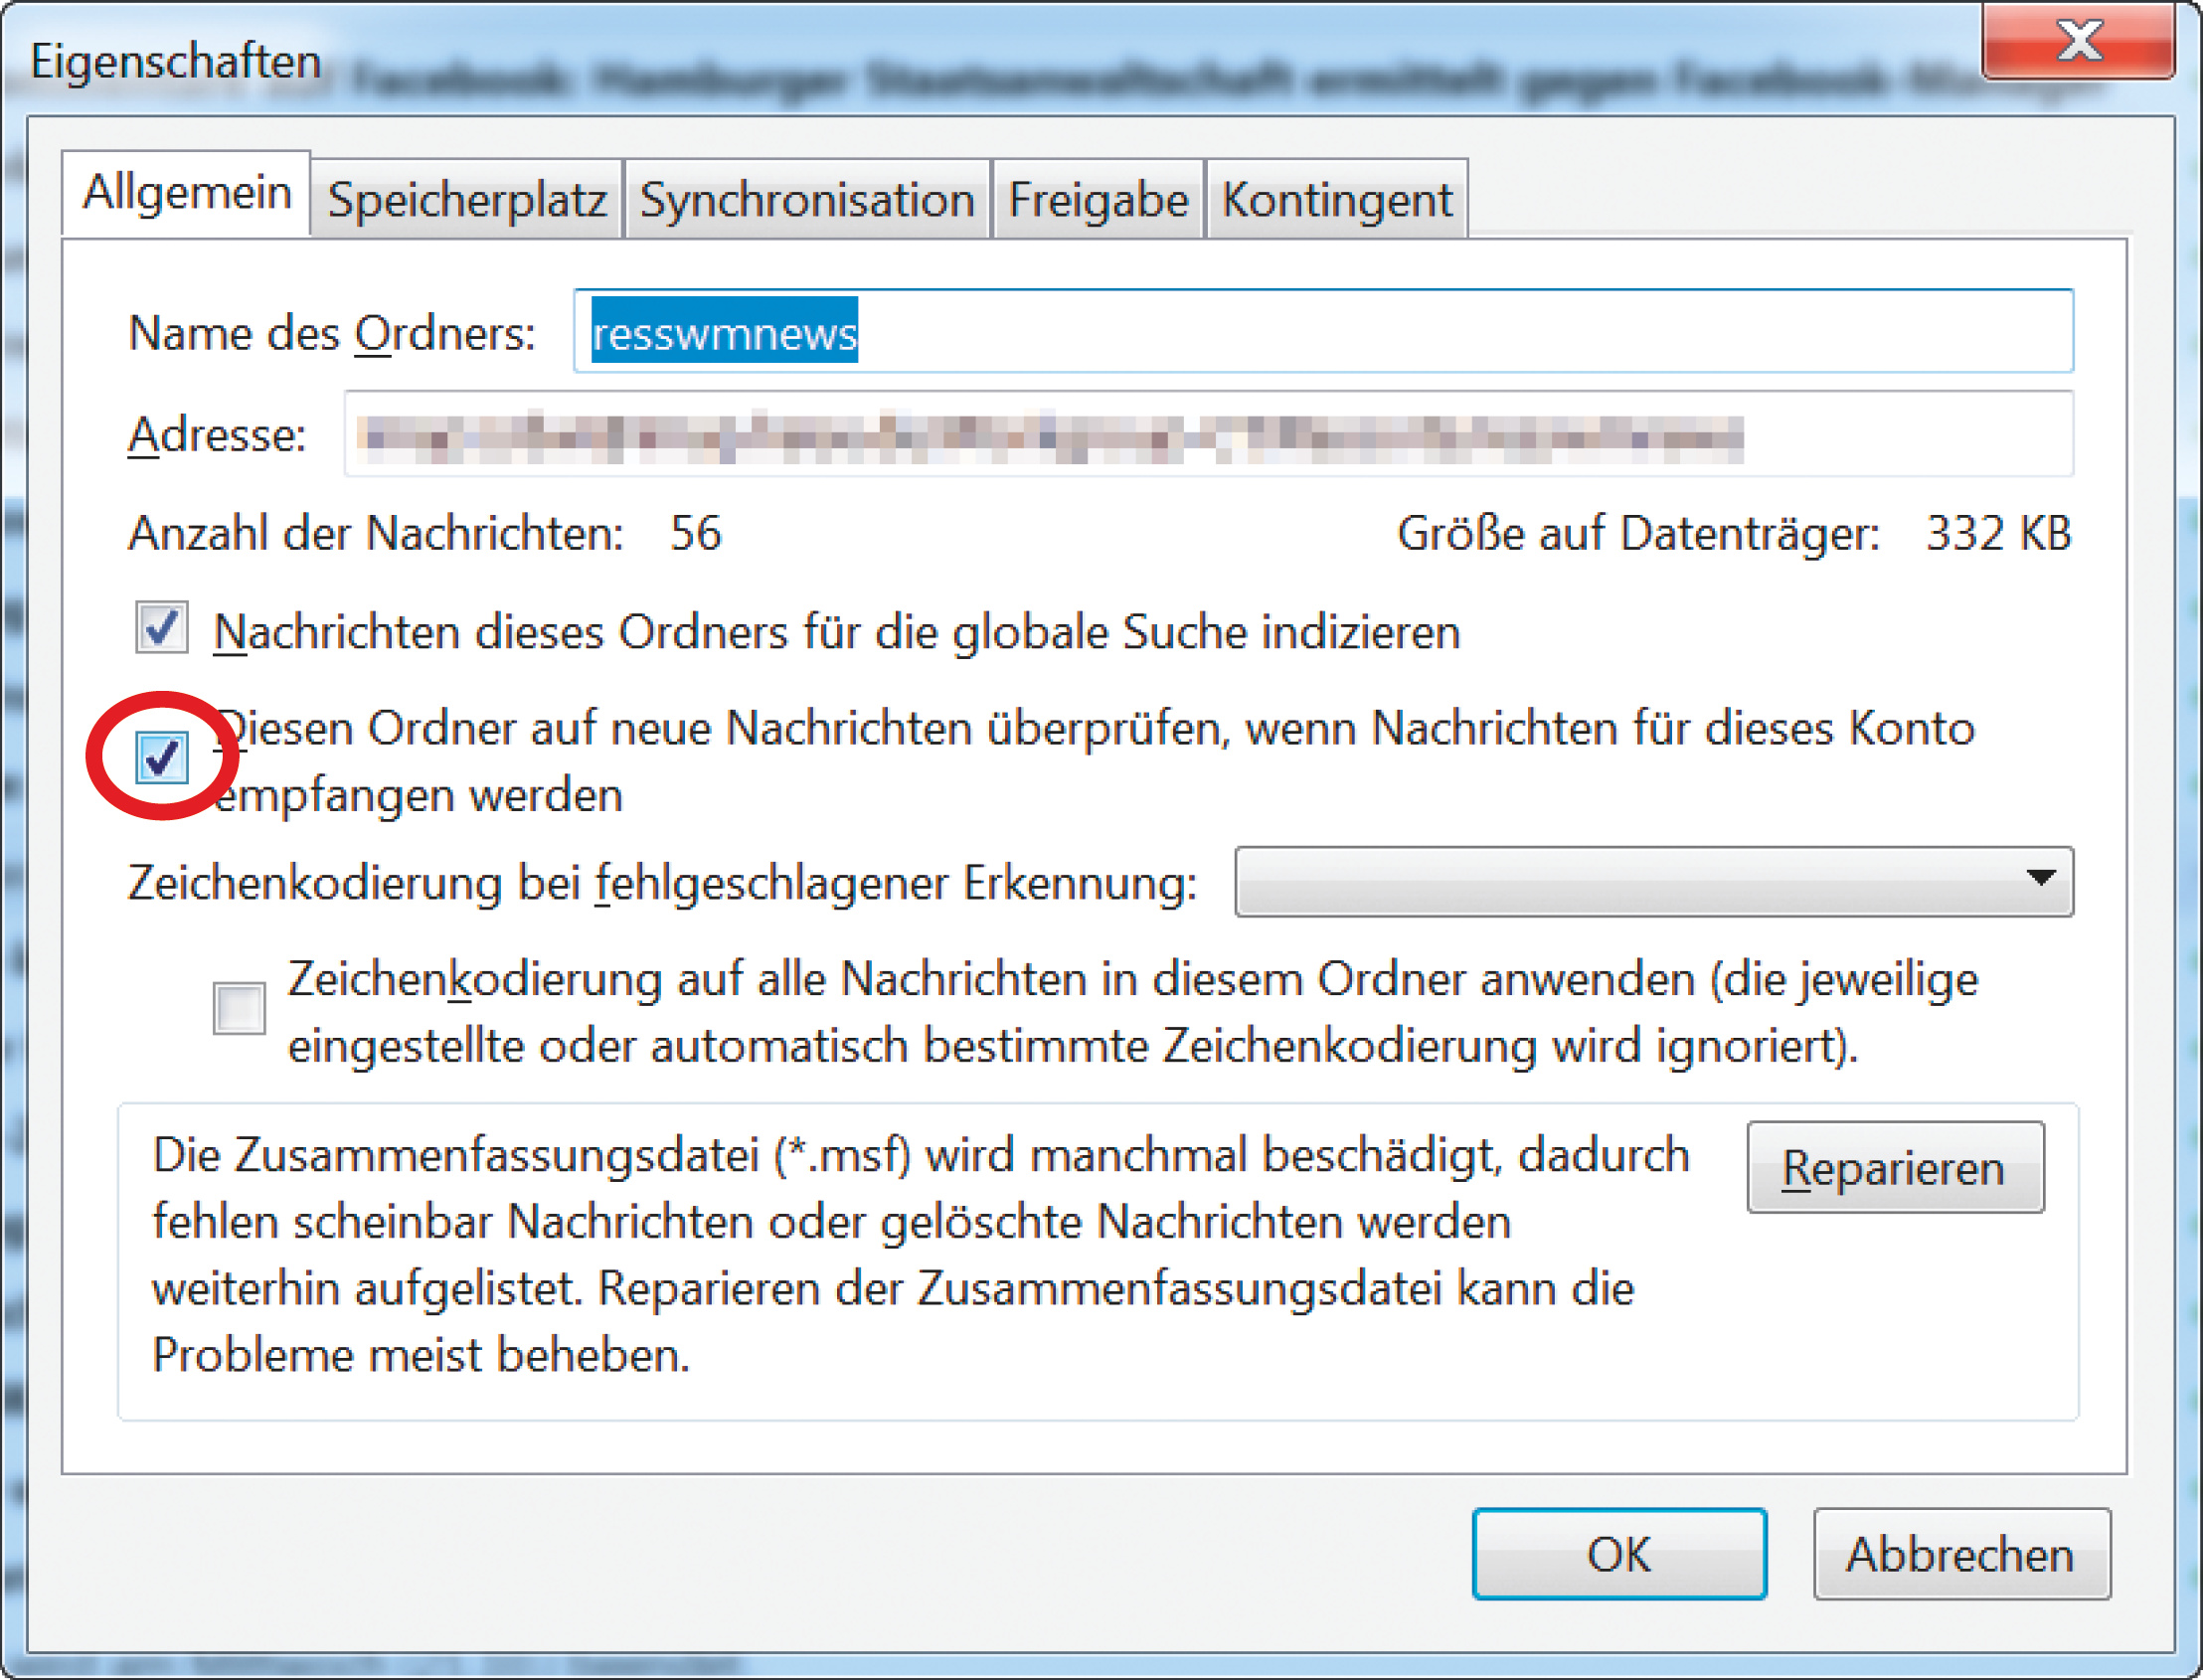2203x1680 pixels.
Task: Enable Zeichenkodierung auf alle Nachrichten checkbox
Action: 239,1007
